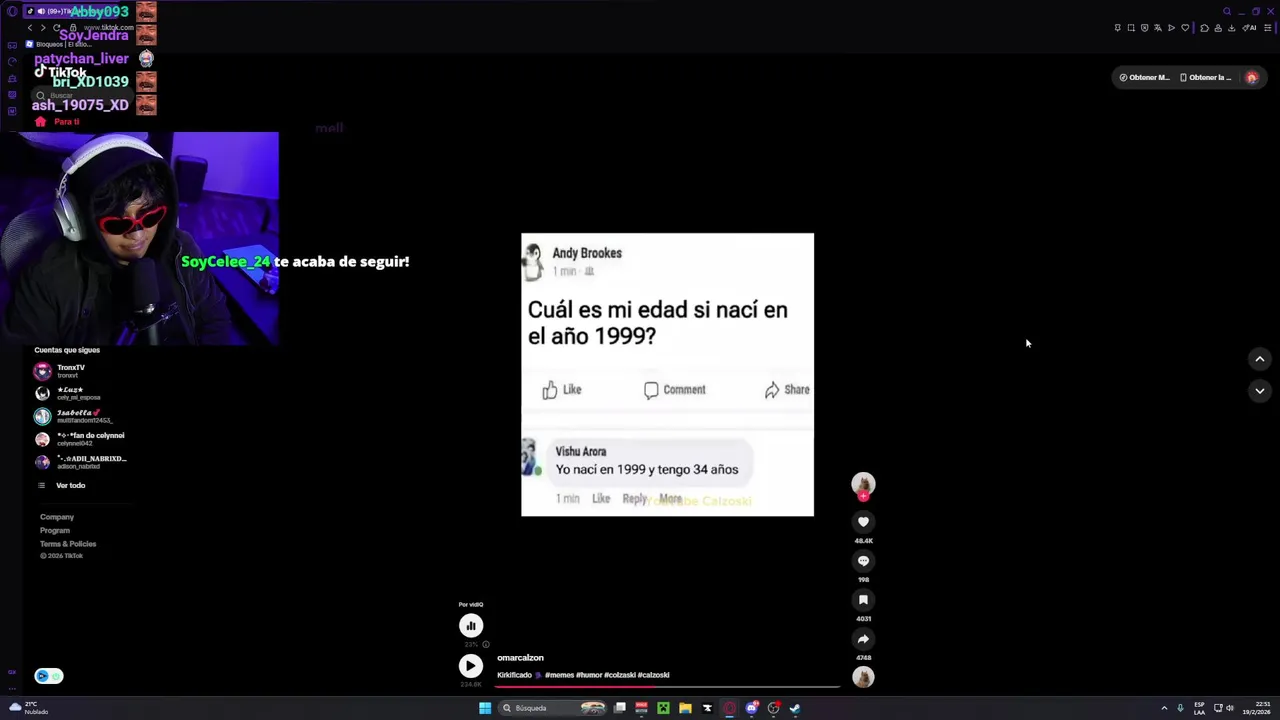Click the Obtener la app button
Screen dimensions: 1280x720
click(1206, 77)
